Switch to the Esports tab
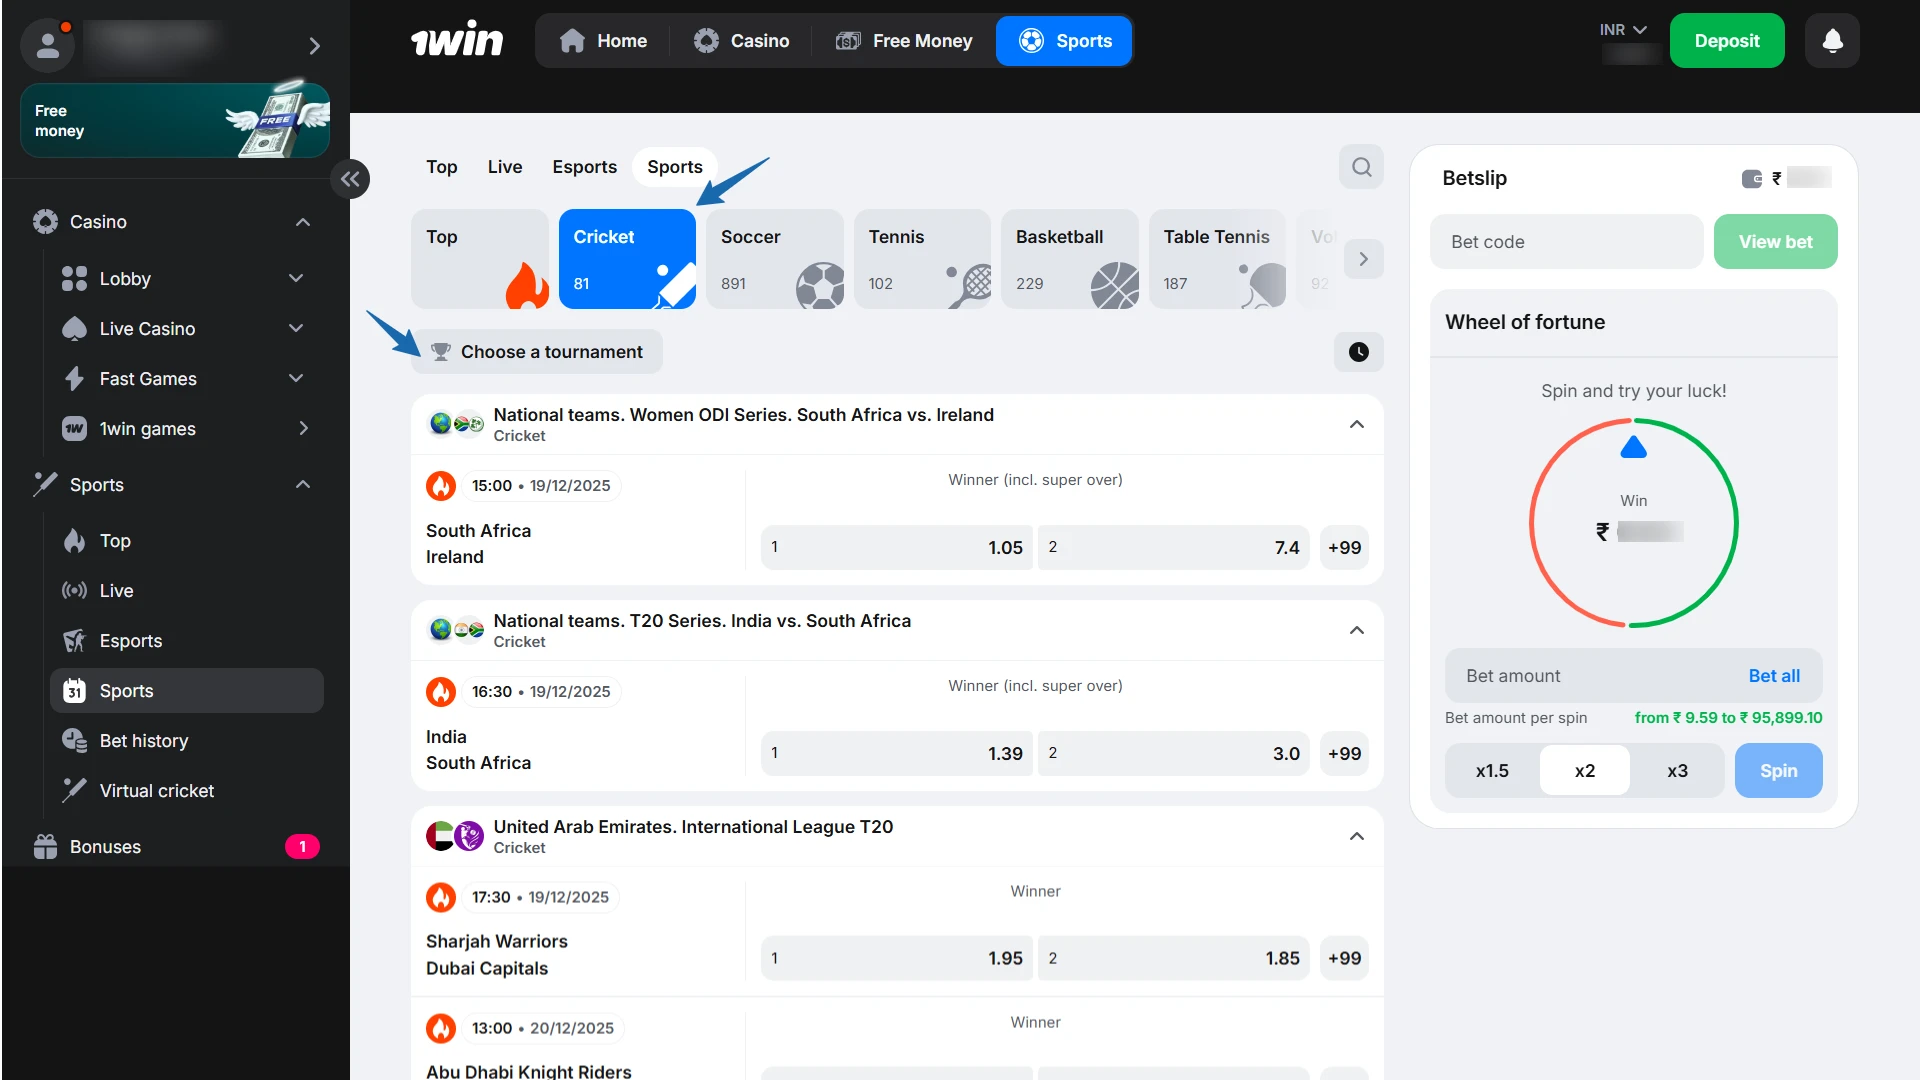Image resolution: width=1920 pixels, height=1080 pixels. (x=584, y=167)
